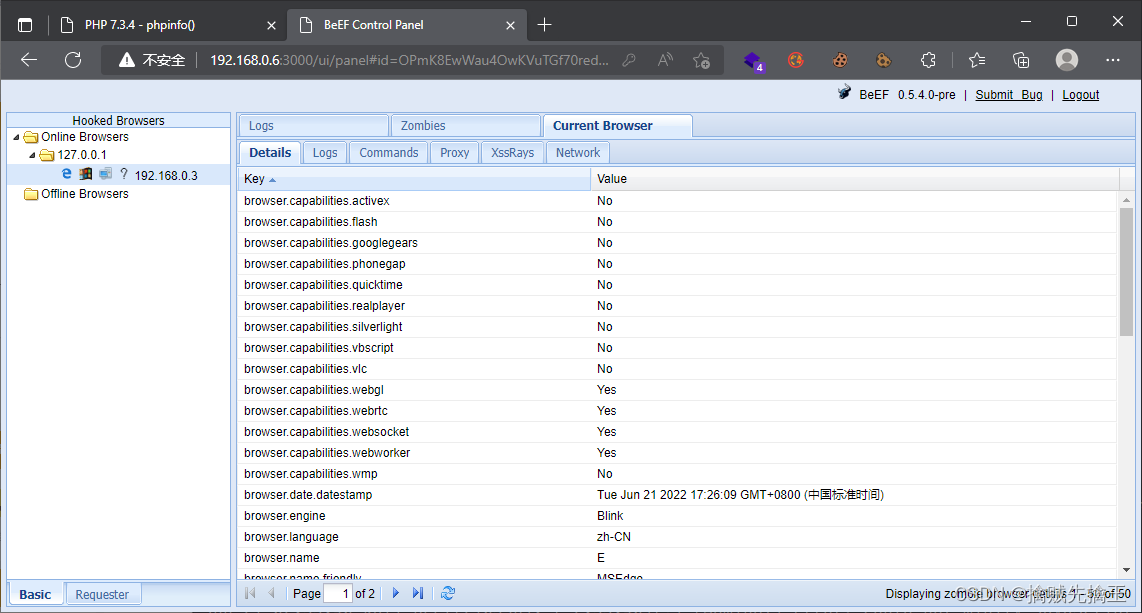Open the Logs sub-tab under Current Browser

click(325, 153)
